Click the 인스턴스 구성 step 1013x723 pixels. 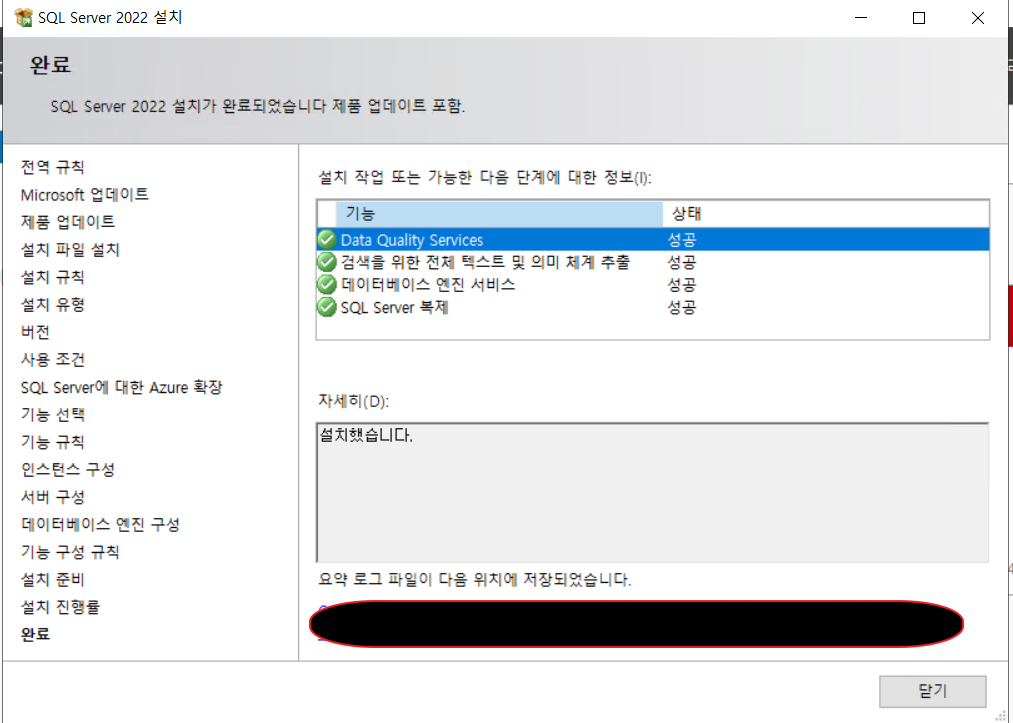coord(68,469)
